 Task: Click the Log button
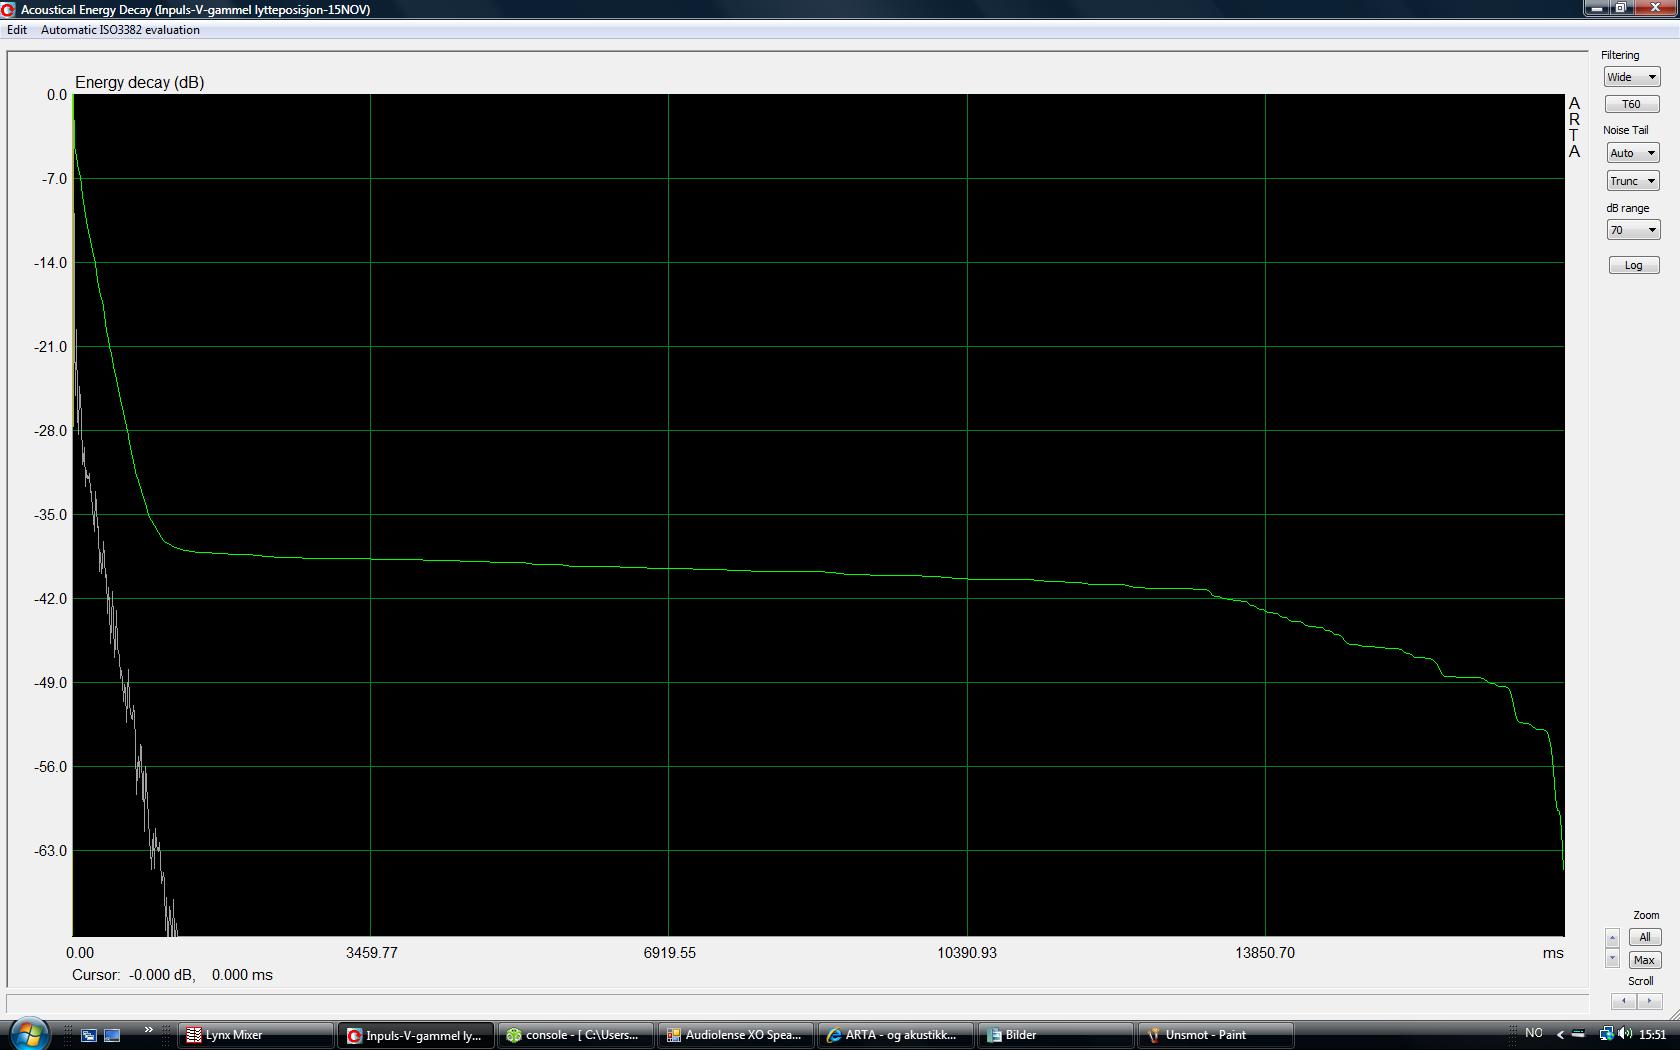click(x=1634, y=265)
